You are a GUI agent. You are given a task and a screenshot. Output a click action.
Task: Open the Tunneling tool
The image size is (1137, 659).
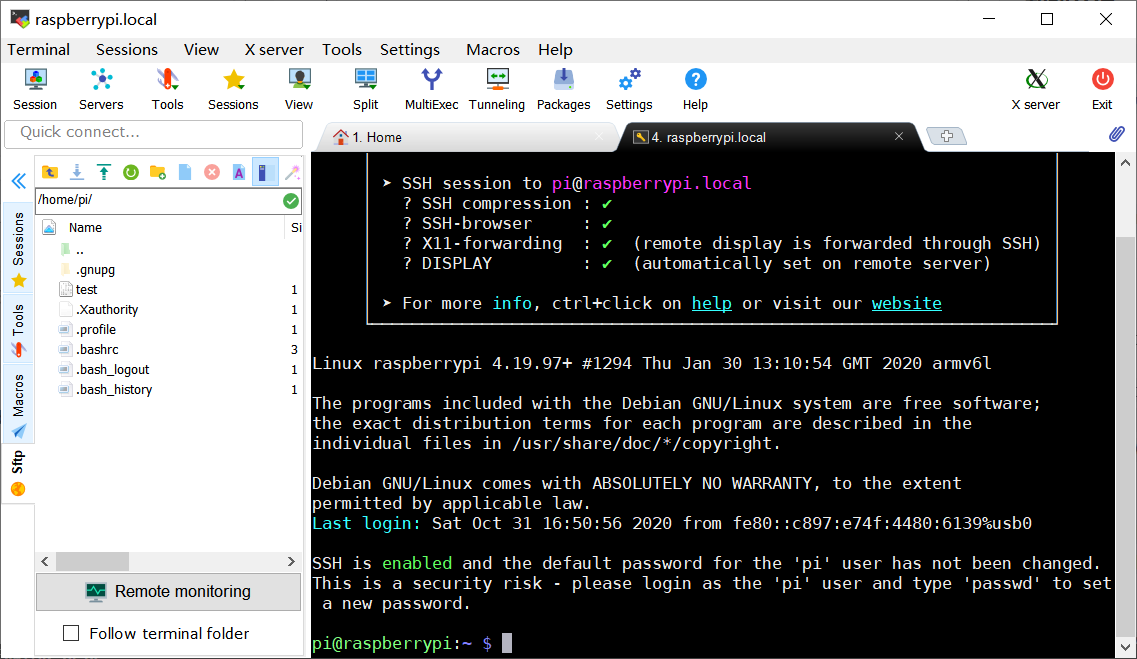[497, 89]
